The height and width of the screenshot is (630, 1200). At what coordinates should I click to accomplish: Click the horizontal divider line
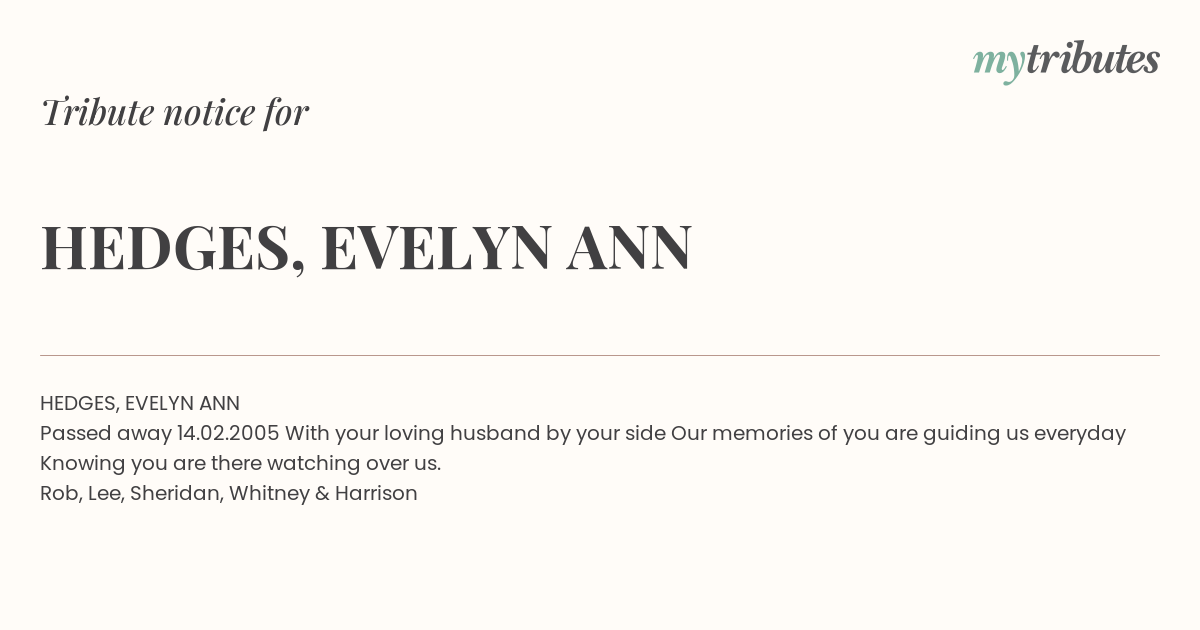pyautogui.click(x=600, y=355)
